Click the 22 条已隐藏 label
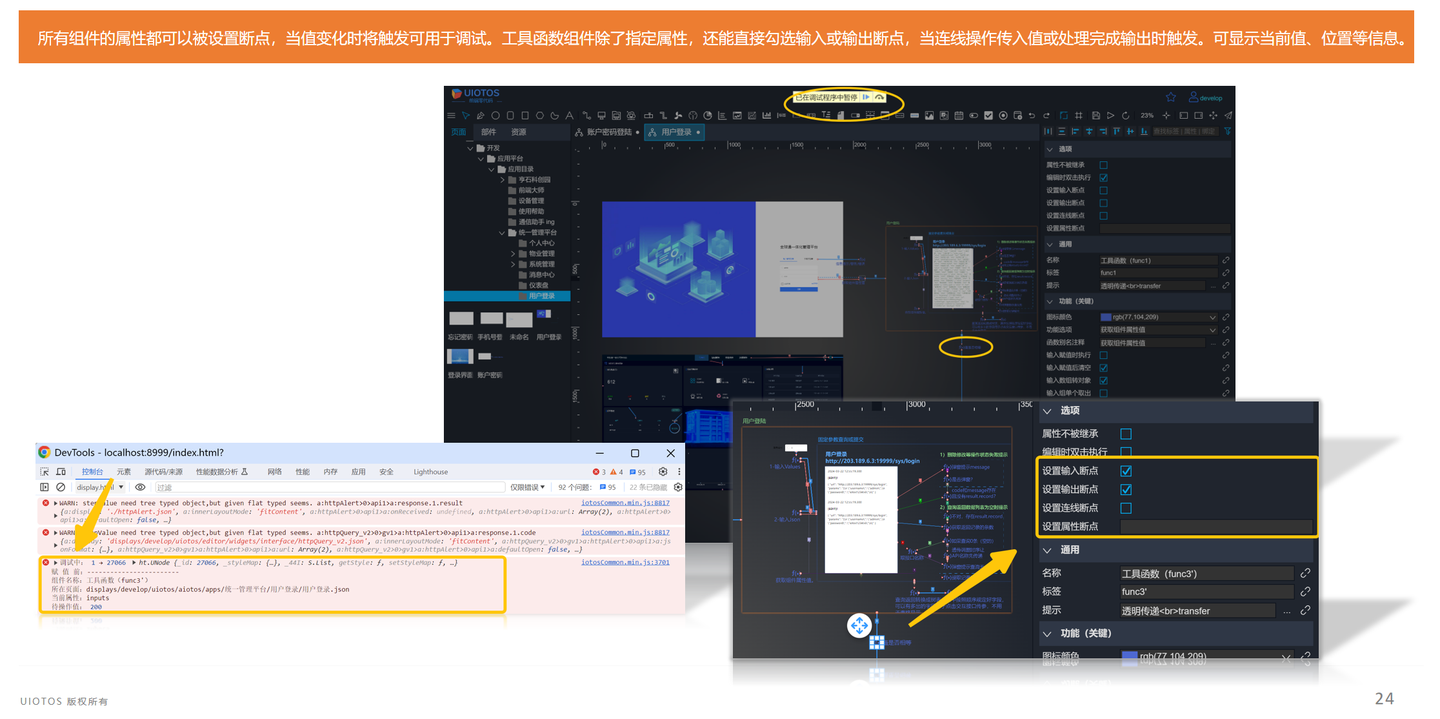This screenshot has width=1440, height=719. pos(646,487)
